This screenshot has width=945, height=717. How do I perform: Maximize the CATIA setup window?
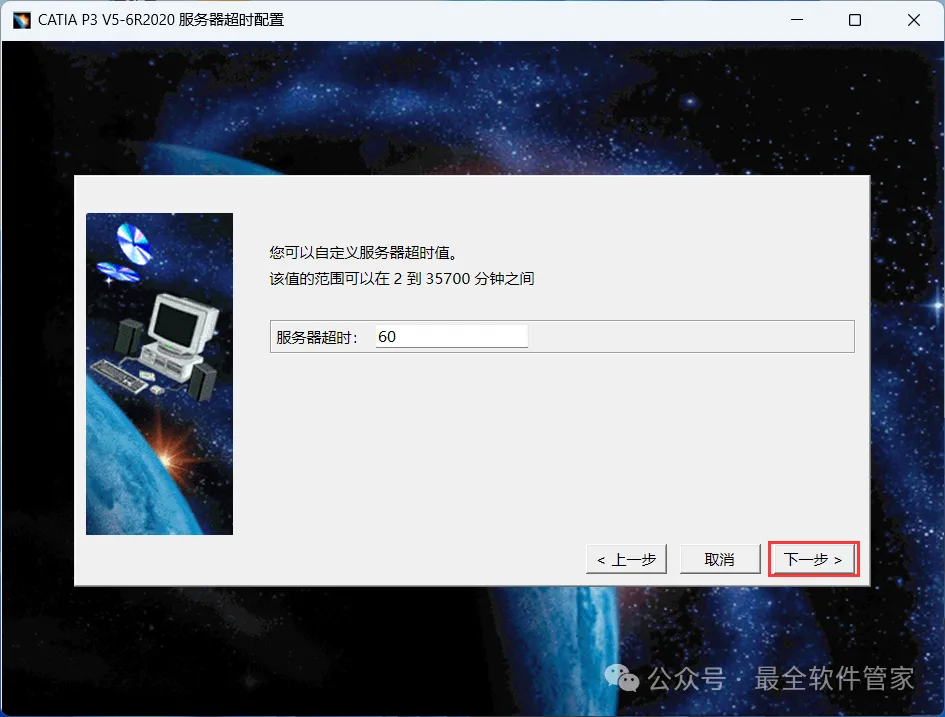855,20
